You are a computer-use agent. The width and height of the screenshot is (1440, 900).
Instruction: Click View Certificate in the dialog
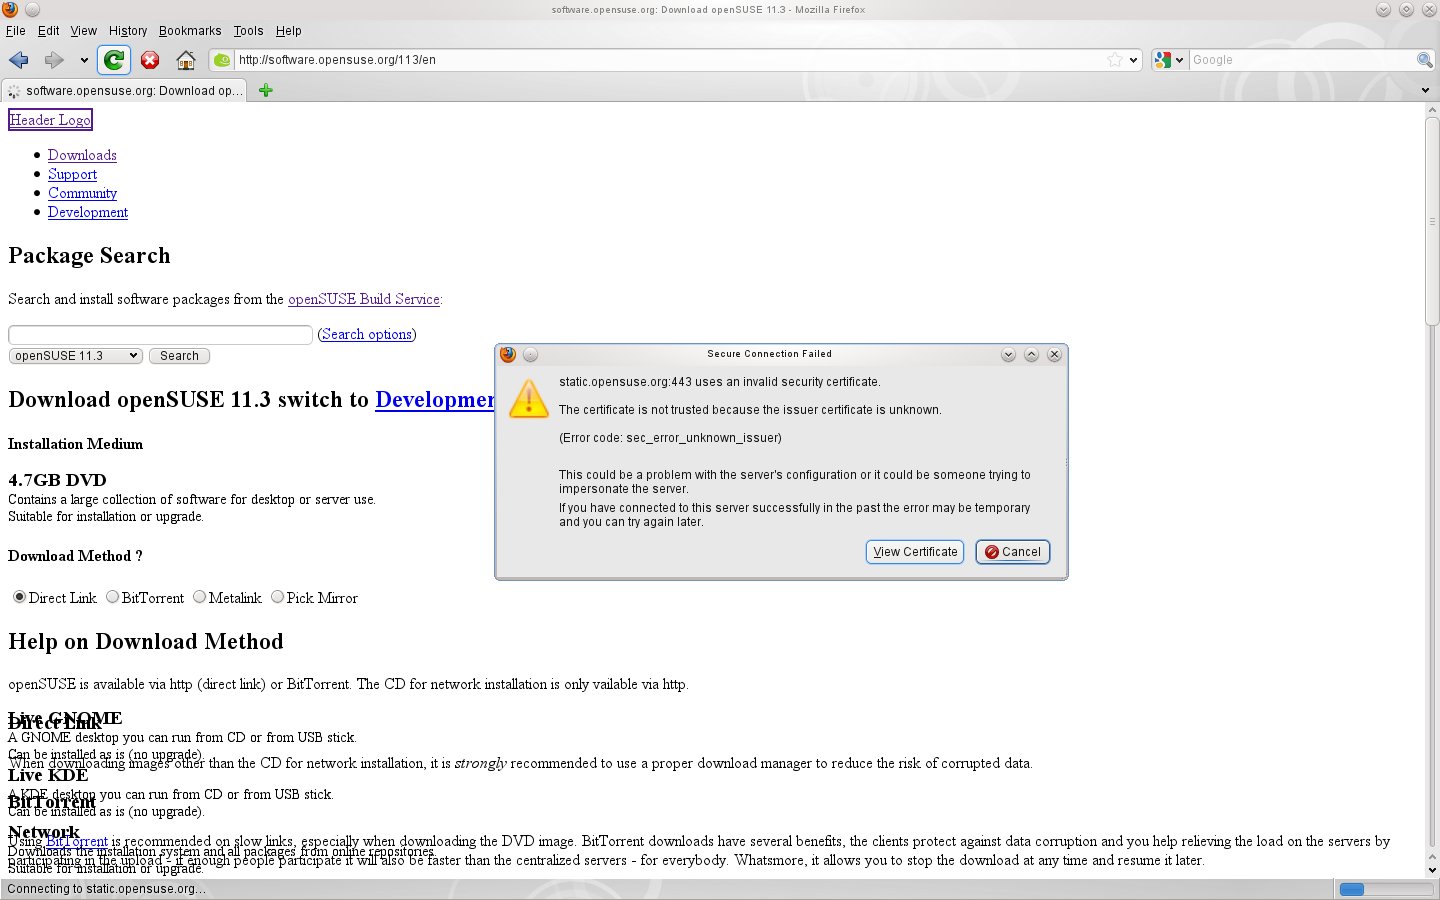[x=915, y=552]
